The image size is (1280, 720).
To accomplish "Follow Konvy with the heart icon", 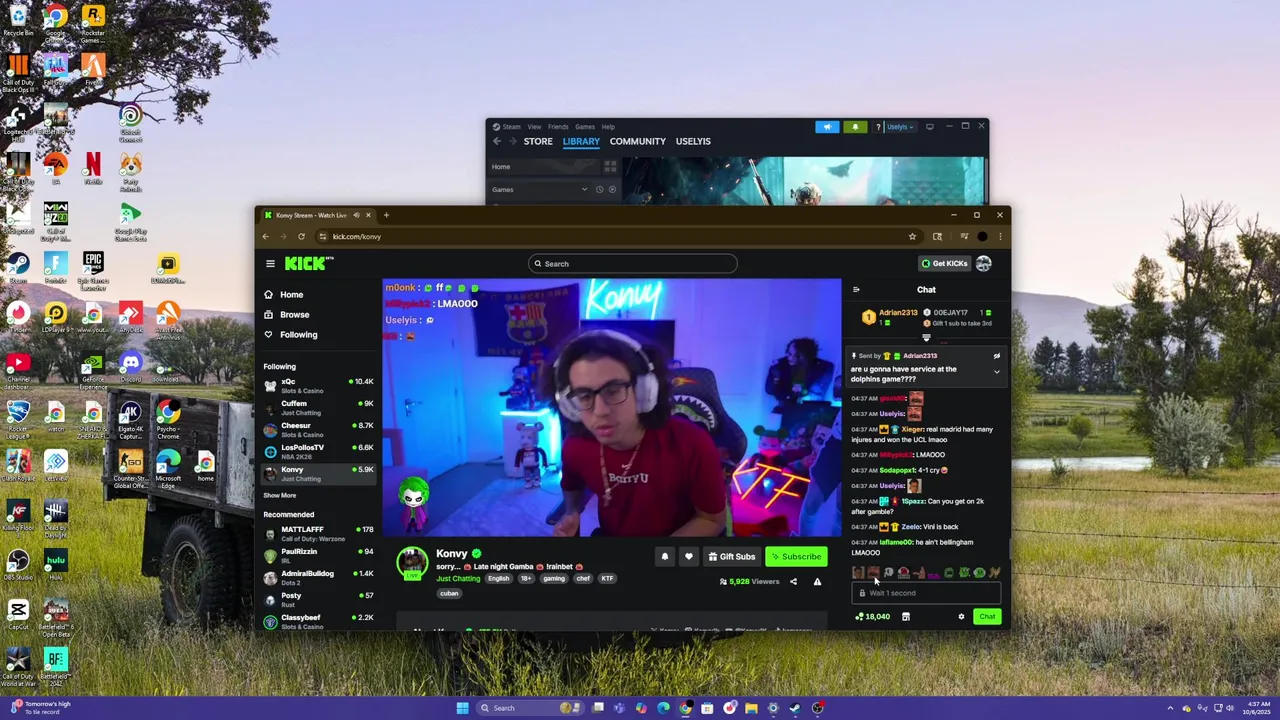I will 688,557.
